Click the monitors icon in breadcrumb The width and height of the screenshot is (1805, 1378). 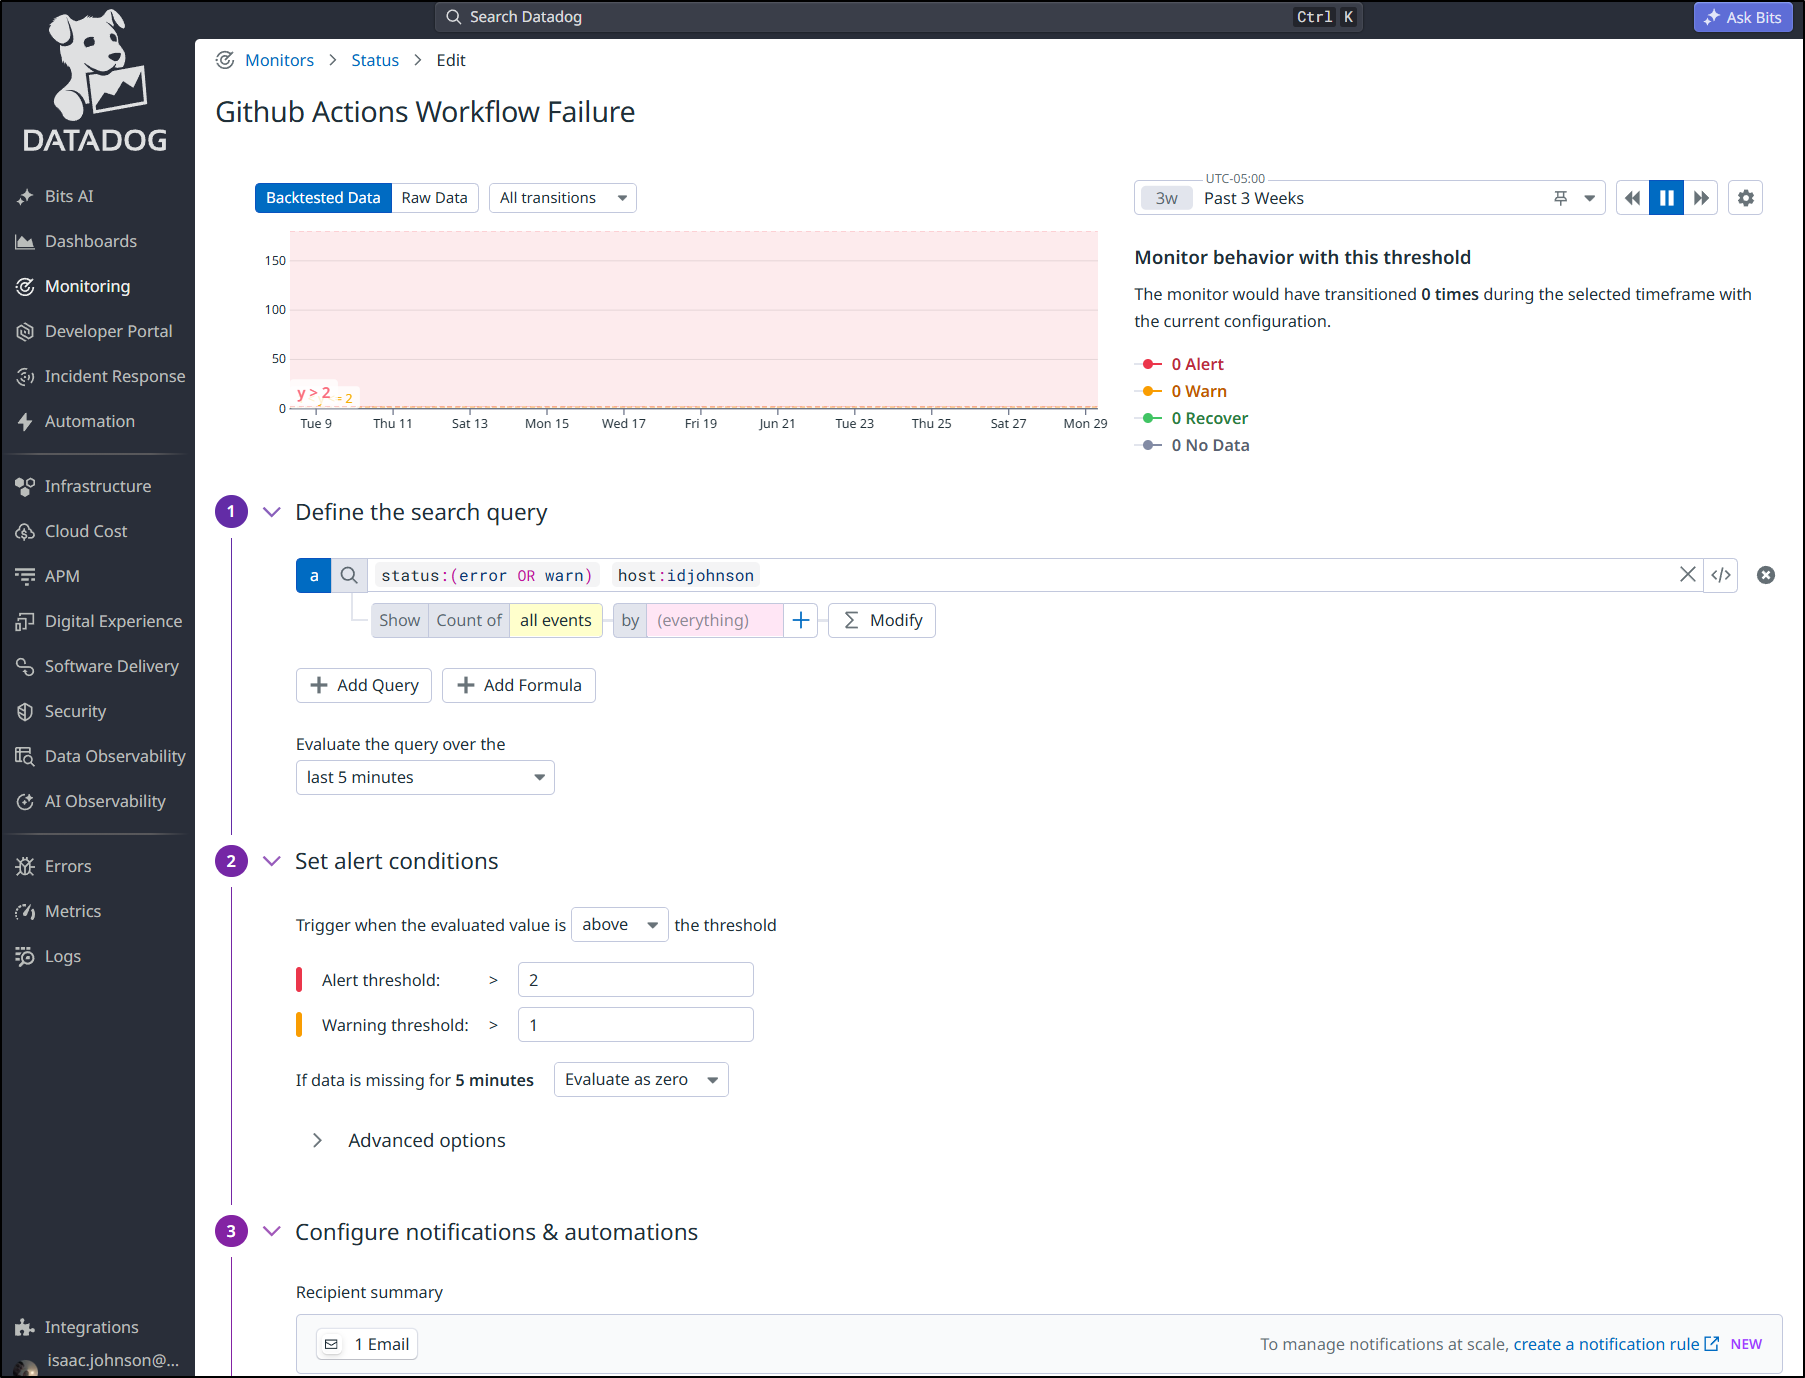click(225, 60)
